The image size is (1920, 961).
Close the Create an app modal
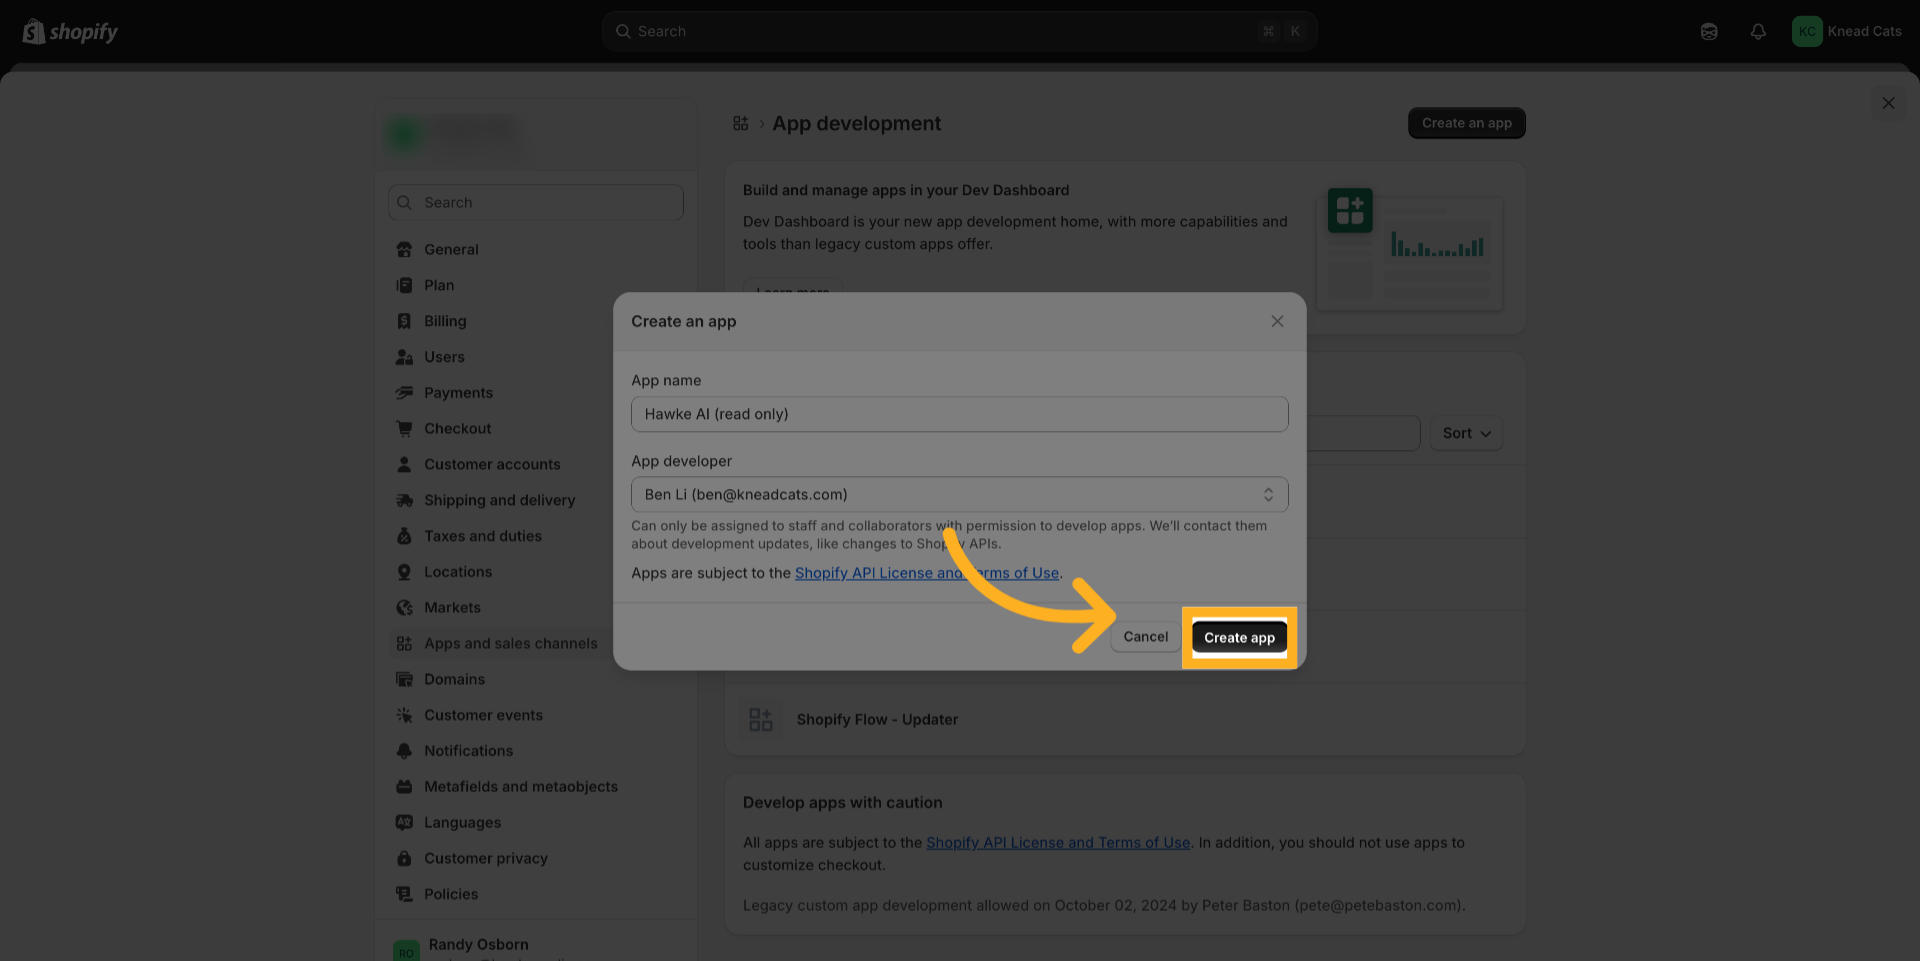pos(1277,321)
